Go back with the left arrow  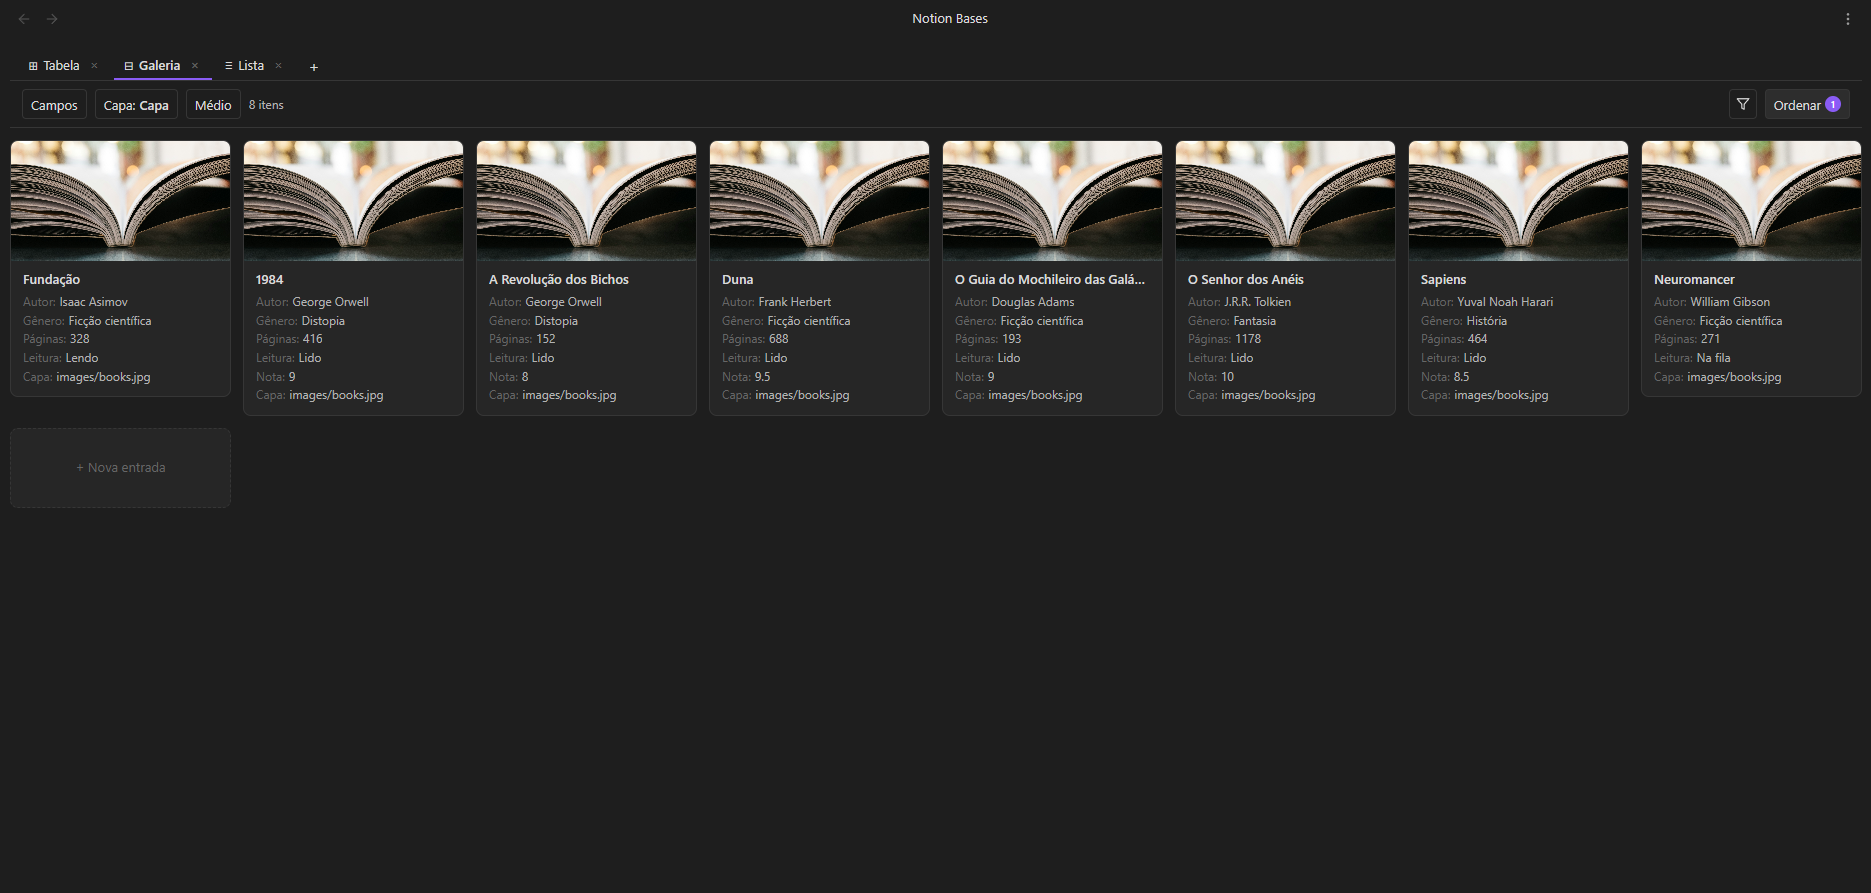pyautogui.click(x=24, y=19)
